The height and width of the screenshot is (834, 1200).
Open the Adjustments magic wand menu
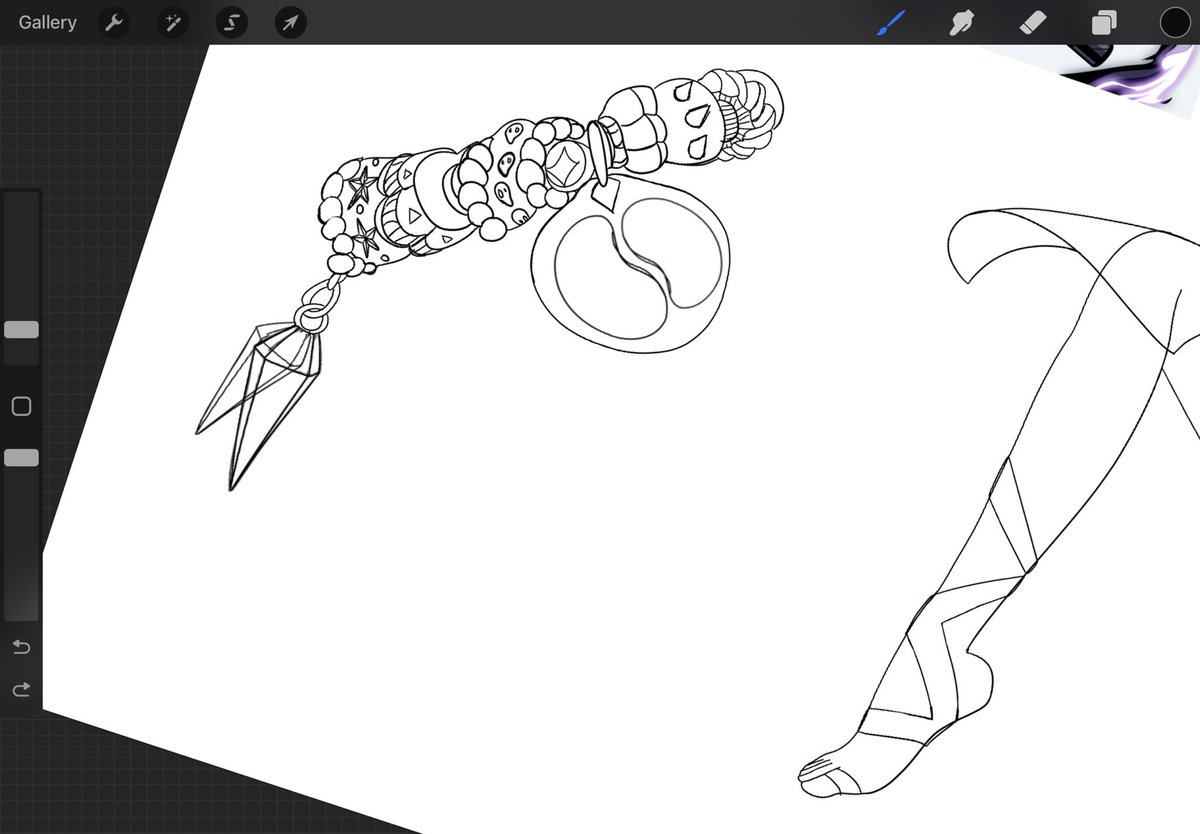(172, 22)
